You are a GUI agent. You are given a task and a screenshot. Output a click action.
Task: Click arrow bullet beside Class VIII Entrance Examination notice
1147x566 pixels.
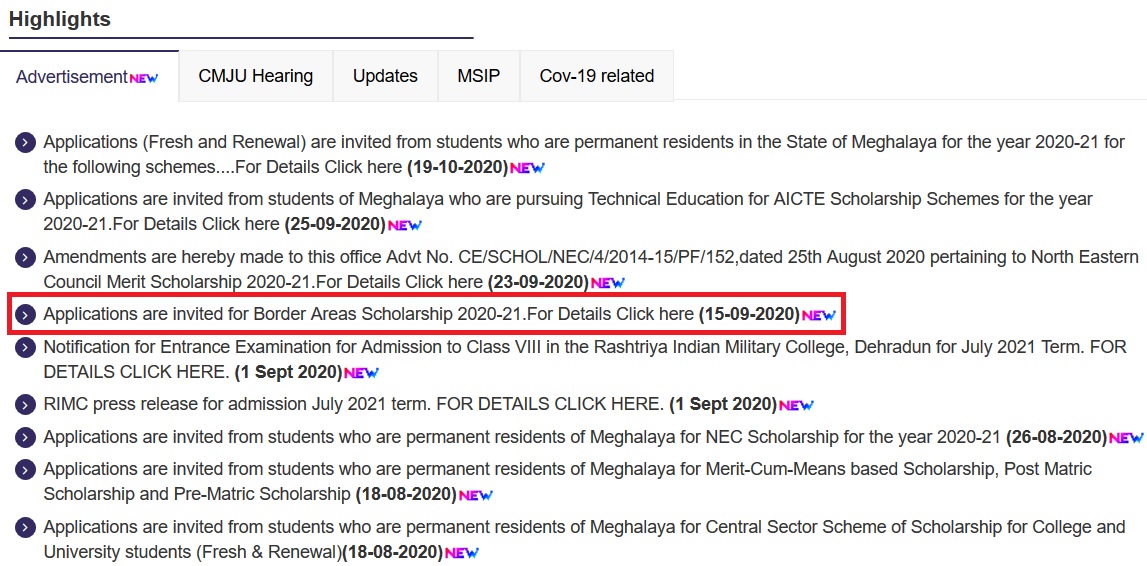(x=26, y=348)
